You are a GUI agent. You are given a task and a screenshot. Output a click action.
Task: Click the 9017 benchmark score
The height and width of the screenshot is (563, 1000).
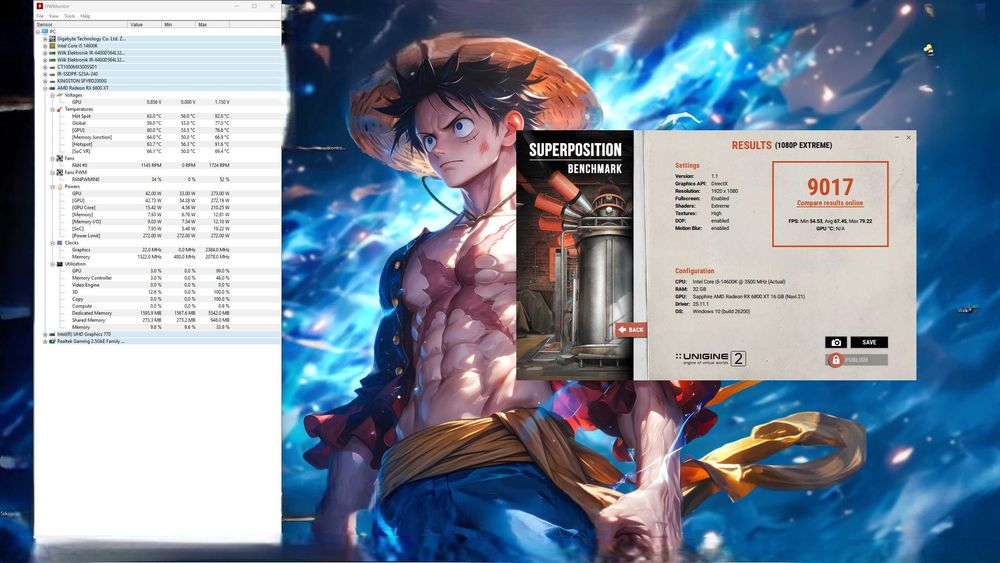point(830,187)
